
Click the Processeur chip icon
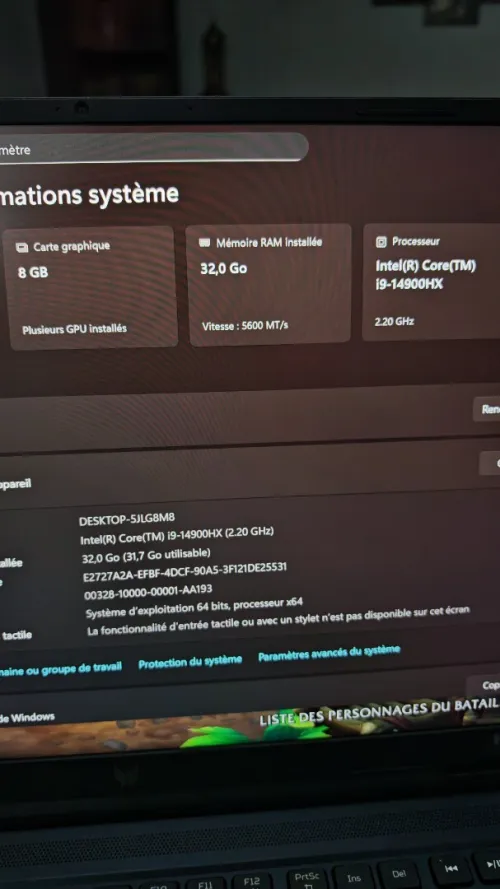click(x=381, y=242)
